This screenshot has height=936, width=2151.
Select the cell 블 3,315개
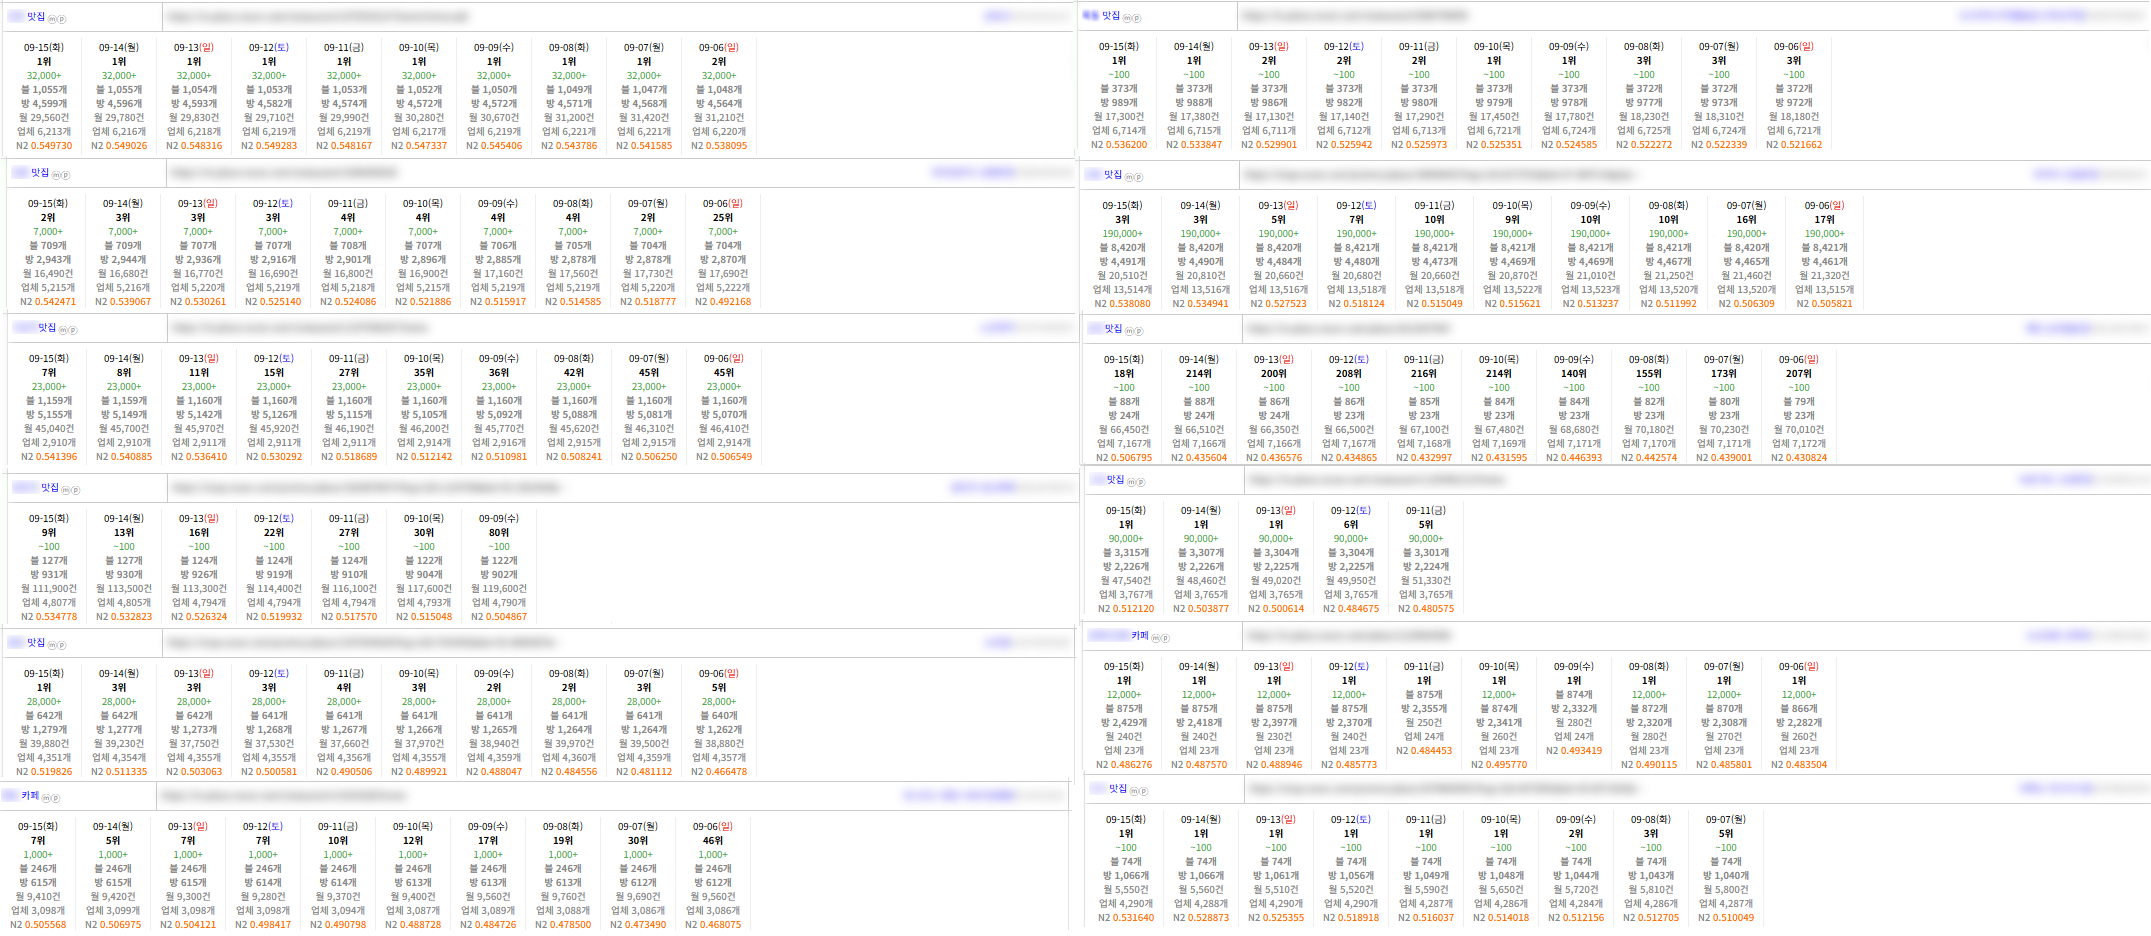tap(1126, 553)
